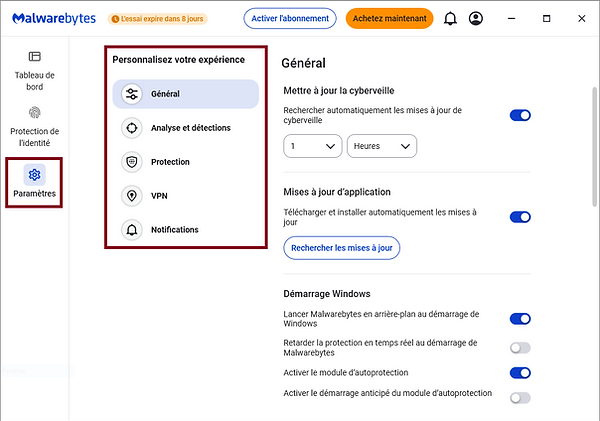Click the Protection shield icon
Viewport: 600px width, 421px height.
tap(132, 162)
